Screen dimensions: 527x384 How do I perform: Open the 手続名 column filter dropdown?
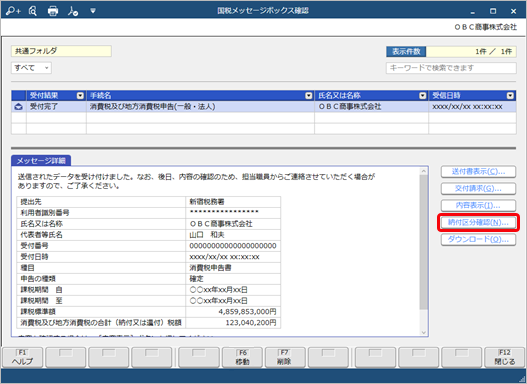(x=309, y=96)
